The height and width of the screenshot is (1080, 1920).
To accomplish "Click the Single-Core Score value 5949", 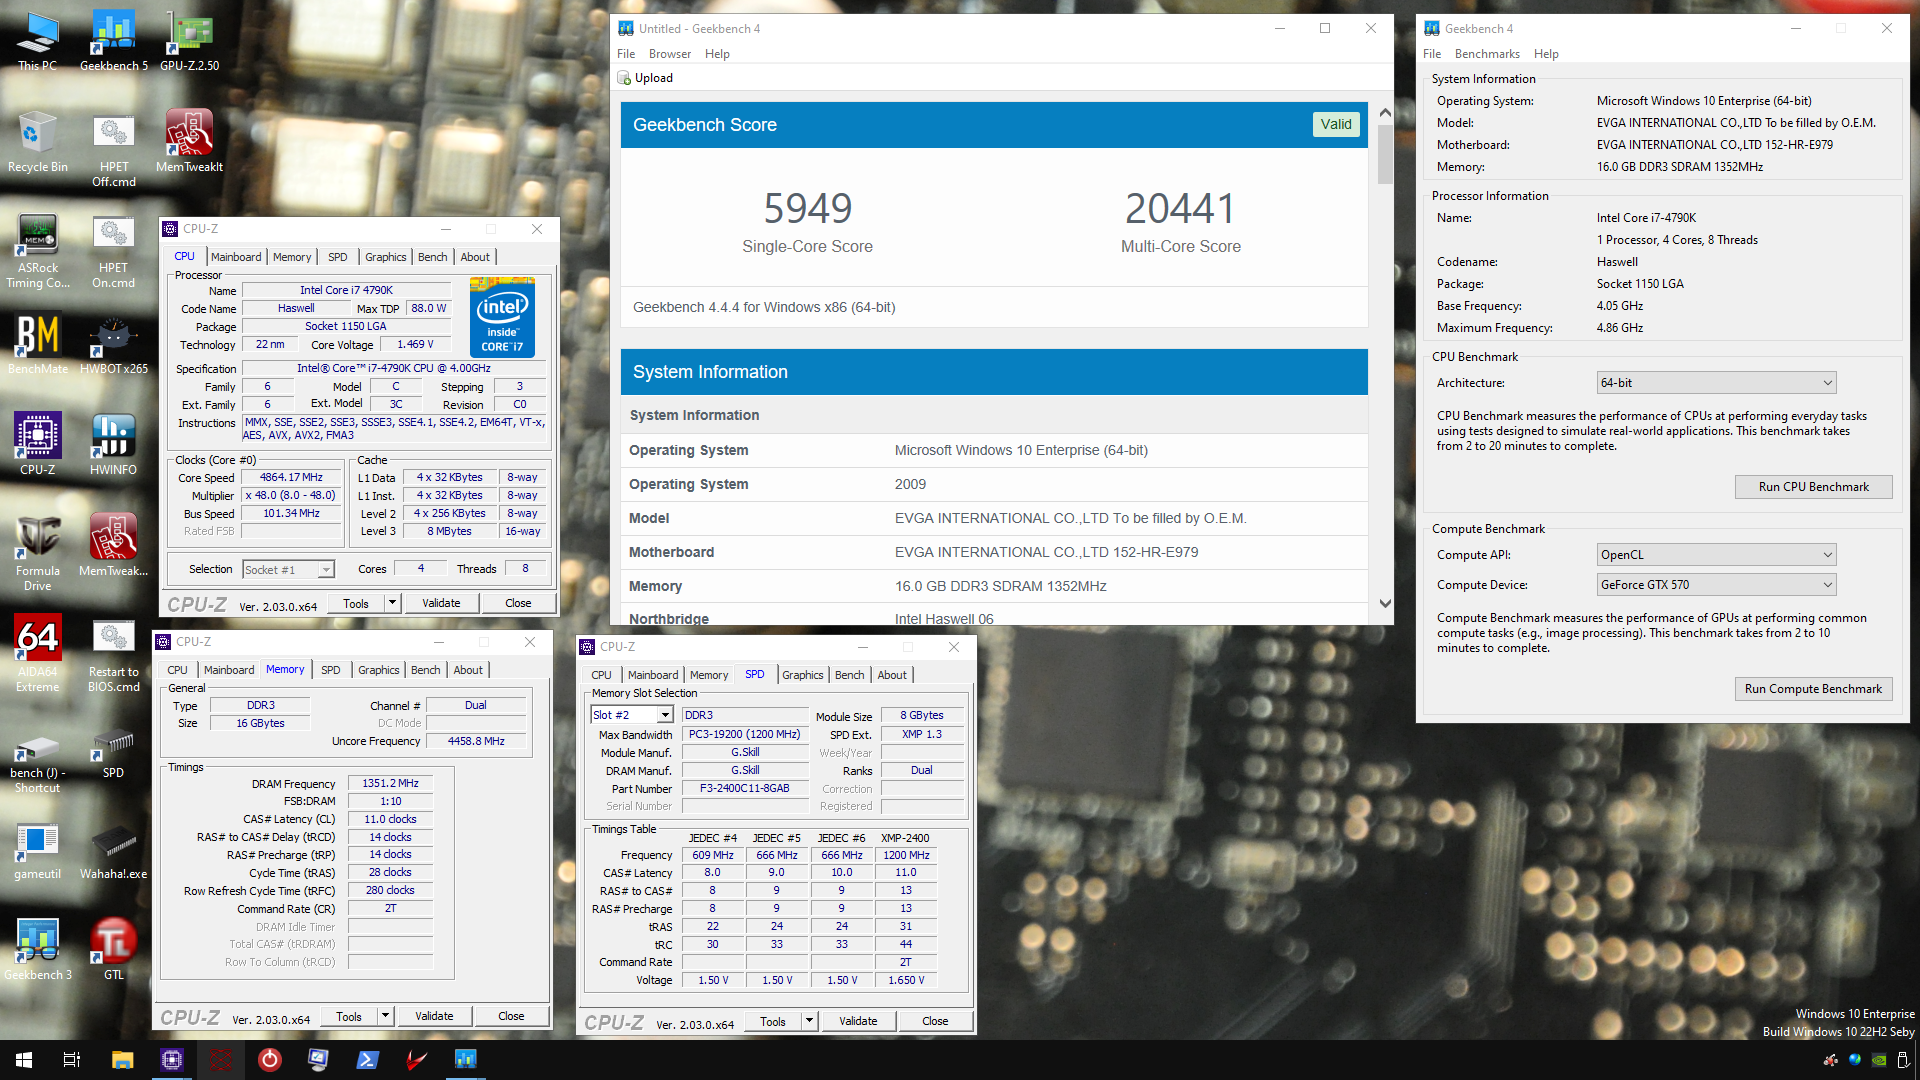I will (x=807, y=208).
